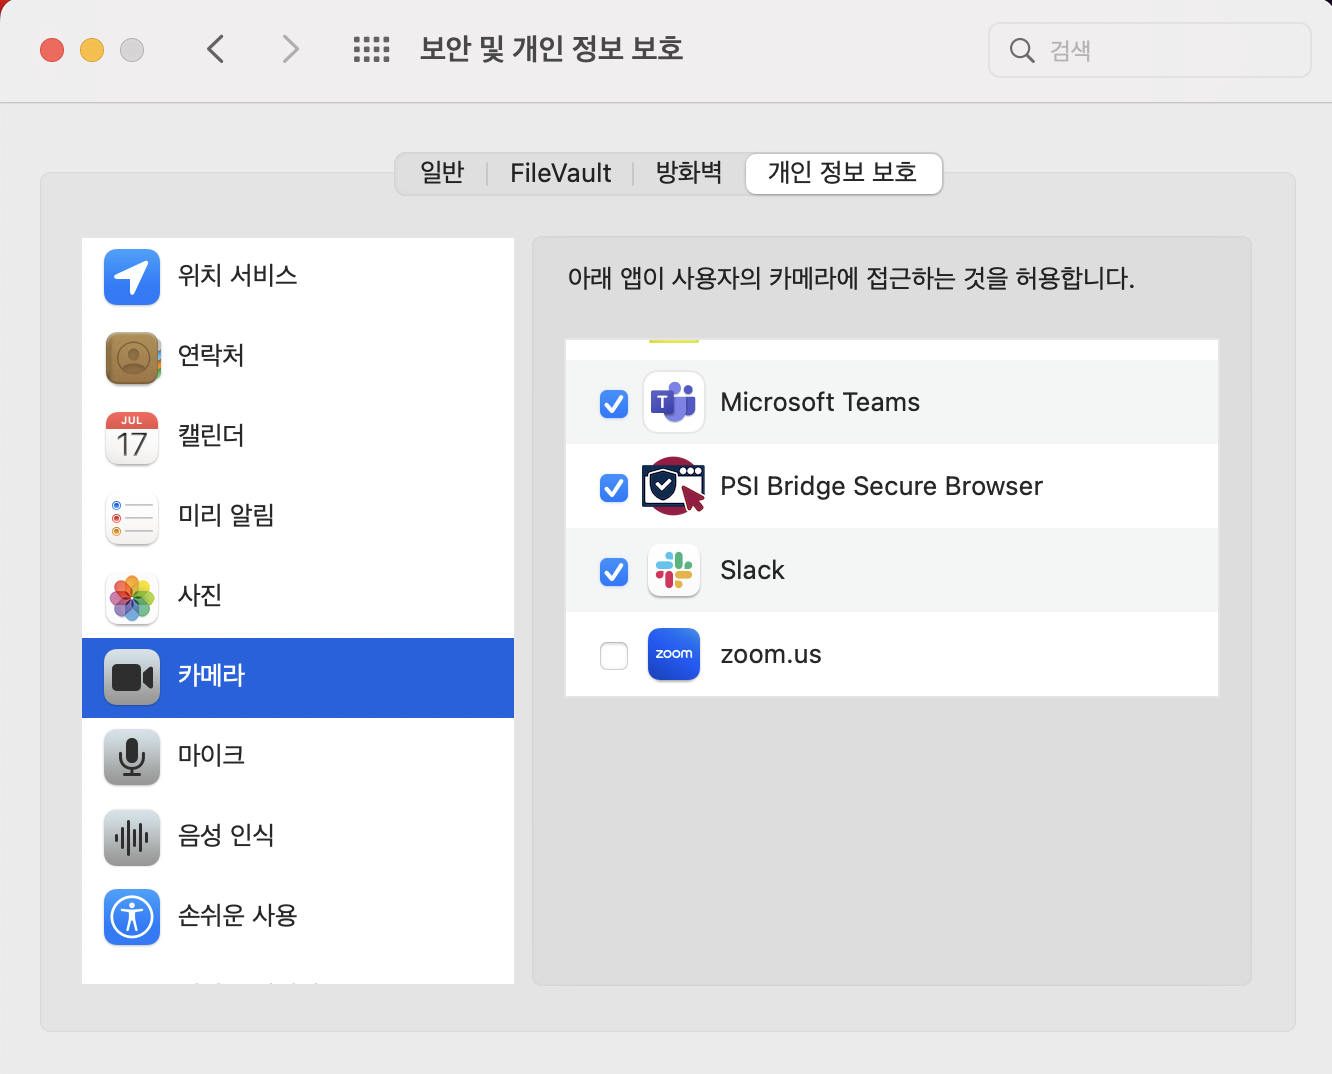Uncheck PSI Bridge Secure Browser camera access
Image resolution: width=1332 pixels, height=1074 pixels.
[614, 487]
